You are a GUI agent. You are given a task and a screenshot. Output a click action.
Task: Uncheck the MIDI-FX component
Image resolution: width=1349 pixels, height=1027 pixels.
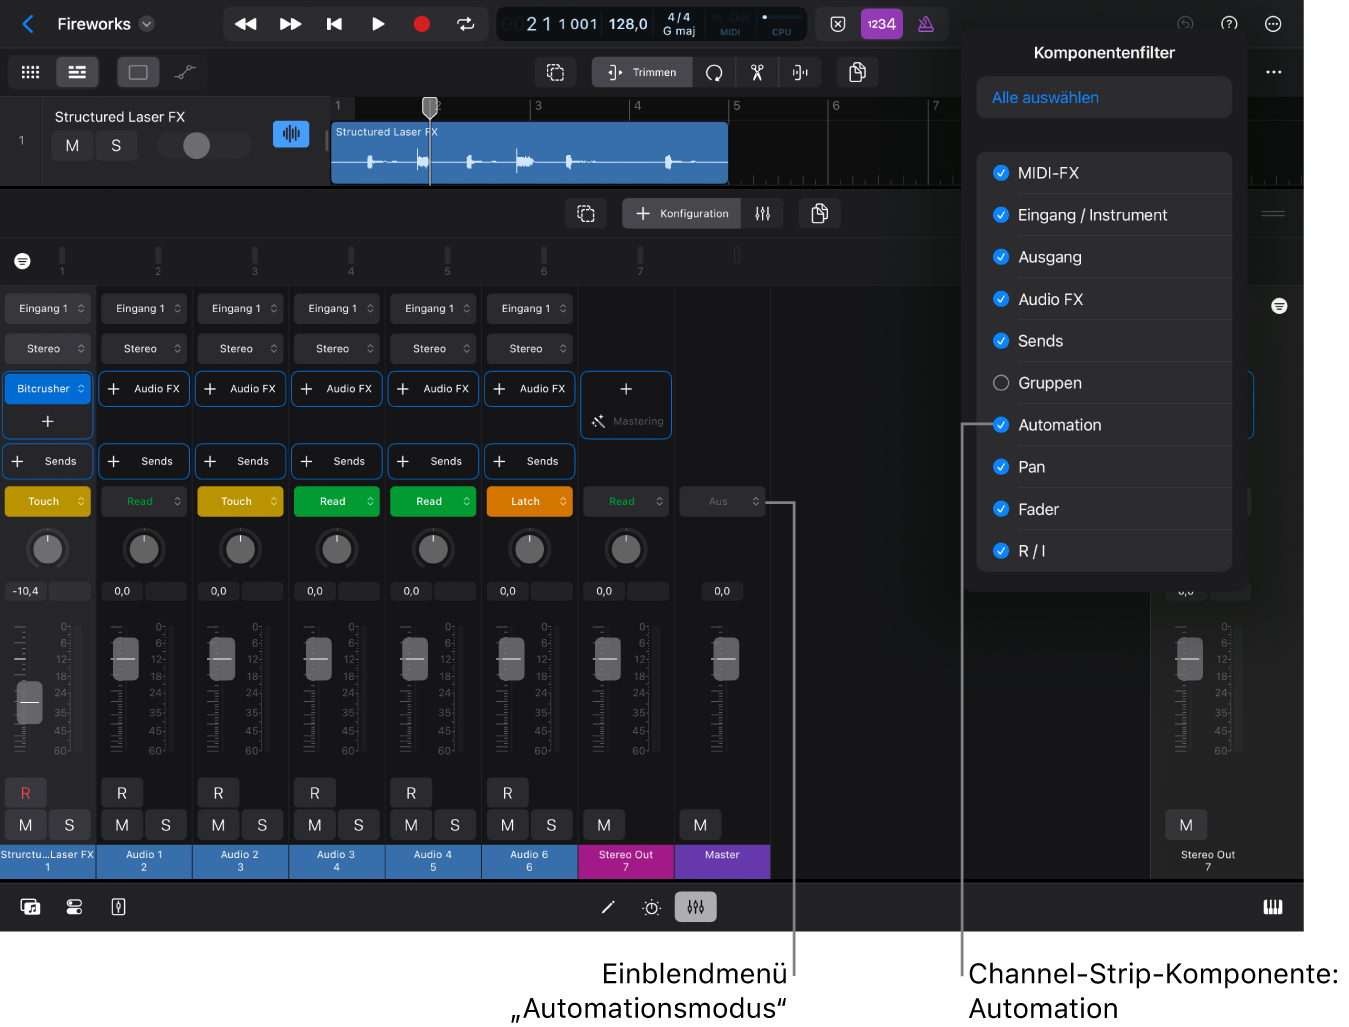[x=1001, y=173]
